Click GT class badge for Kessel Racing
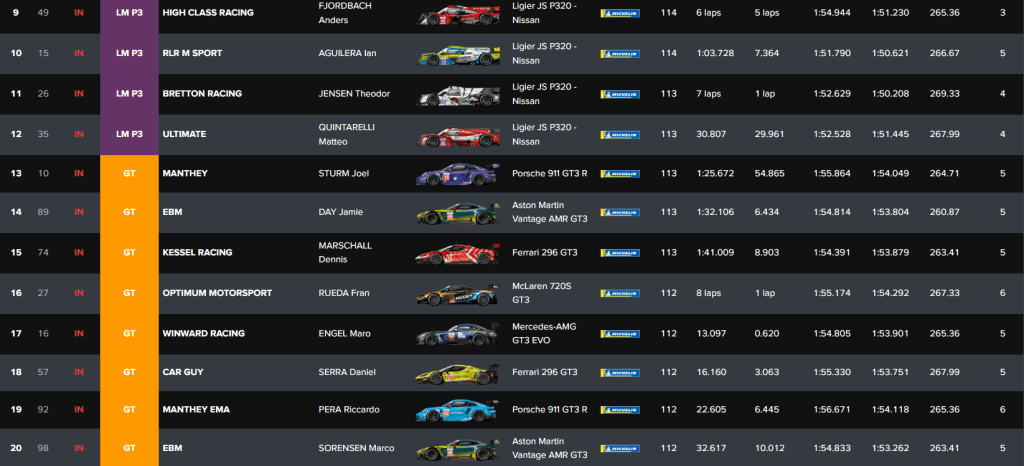 pos(129,252)
